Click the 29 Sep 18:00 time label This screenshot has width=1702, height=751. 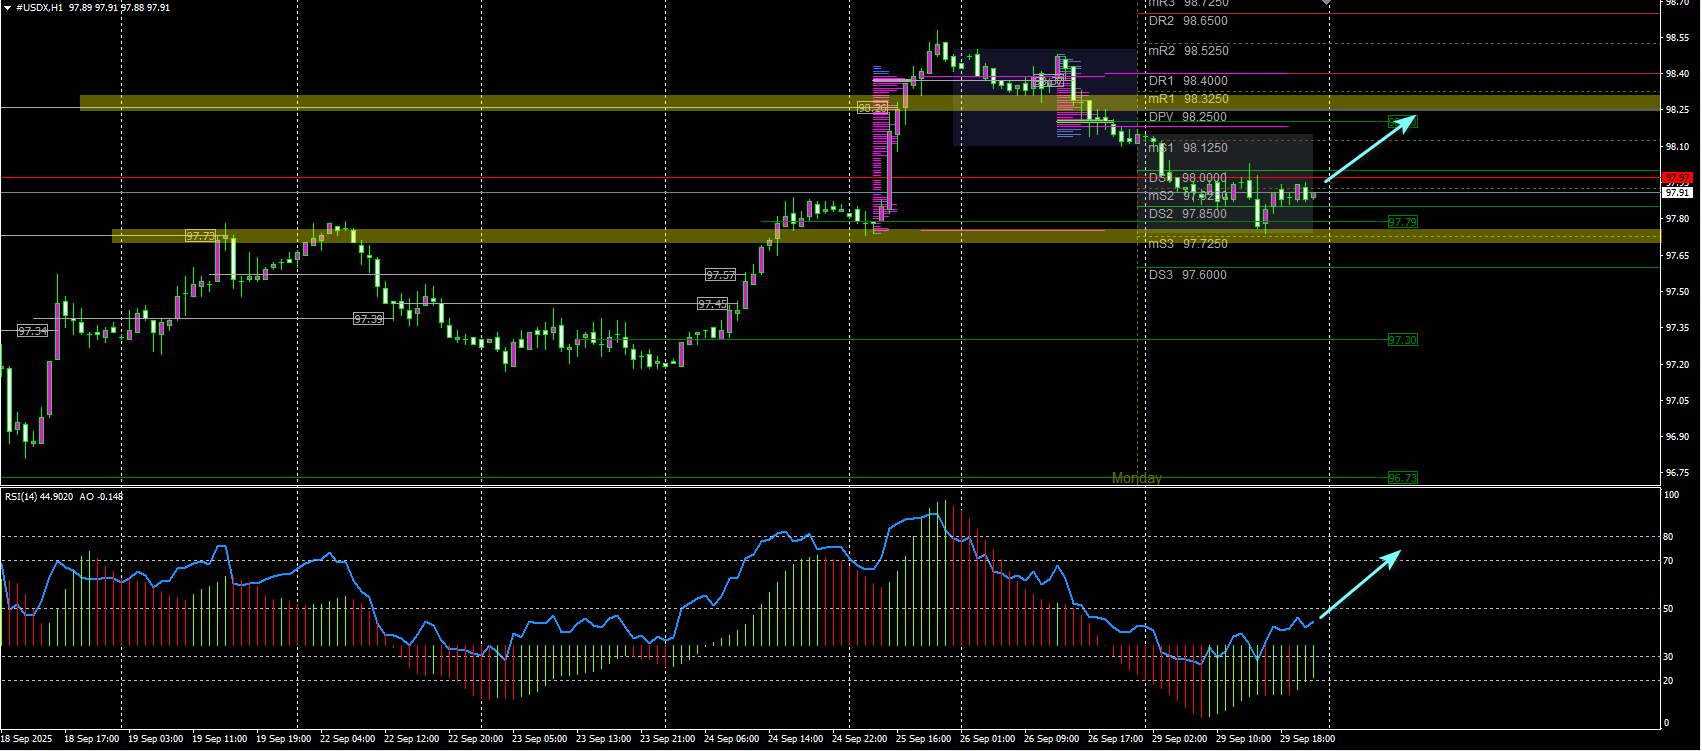coord(1307,739)
